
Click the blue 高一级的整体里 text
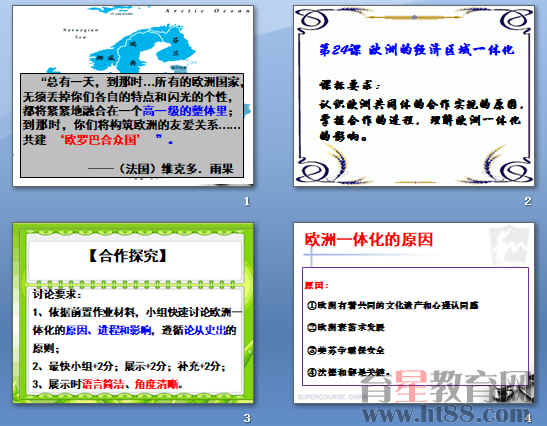[x=185, y=111]
